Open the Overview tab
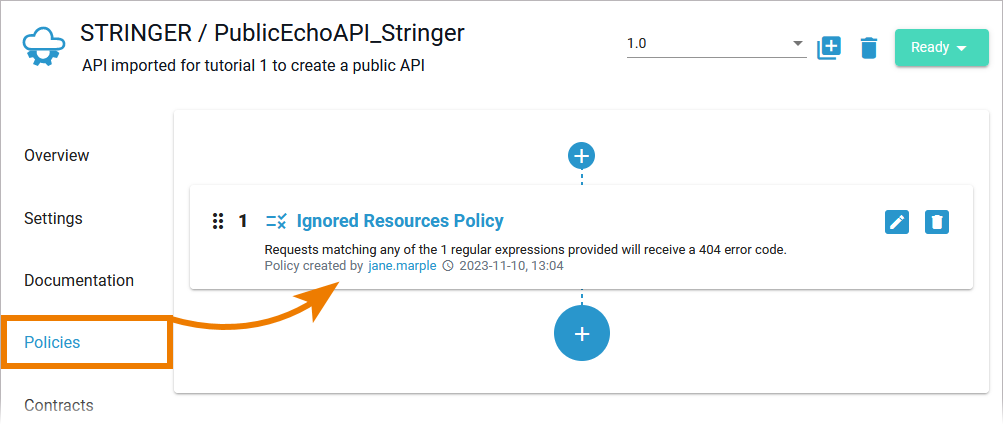The width and height of the screenshot is (1003, 425). (x=57, y=155)
